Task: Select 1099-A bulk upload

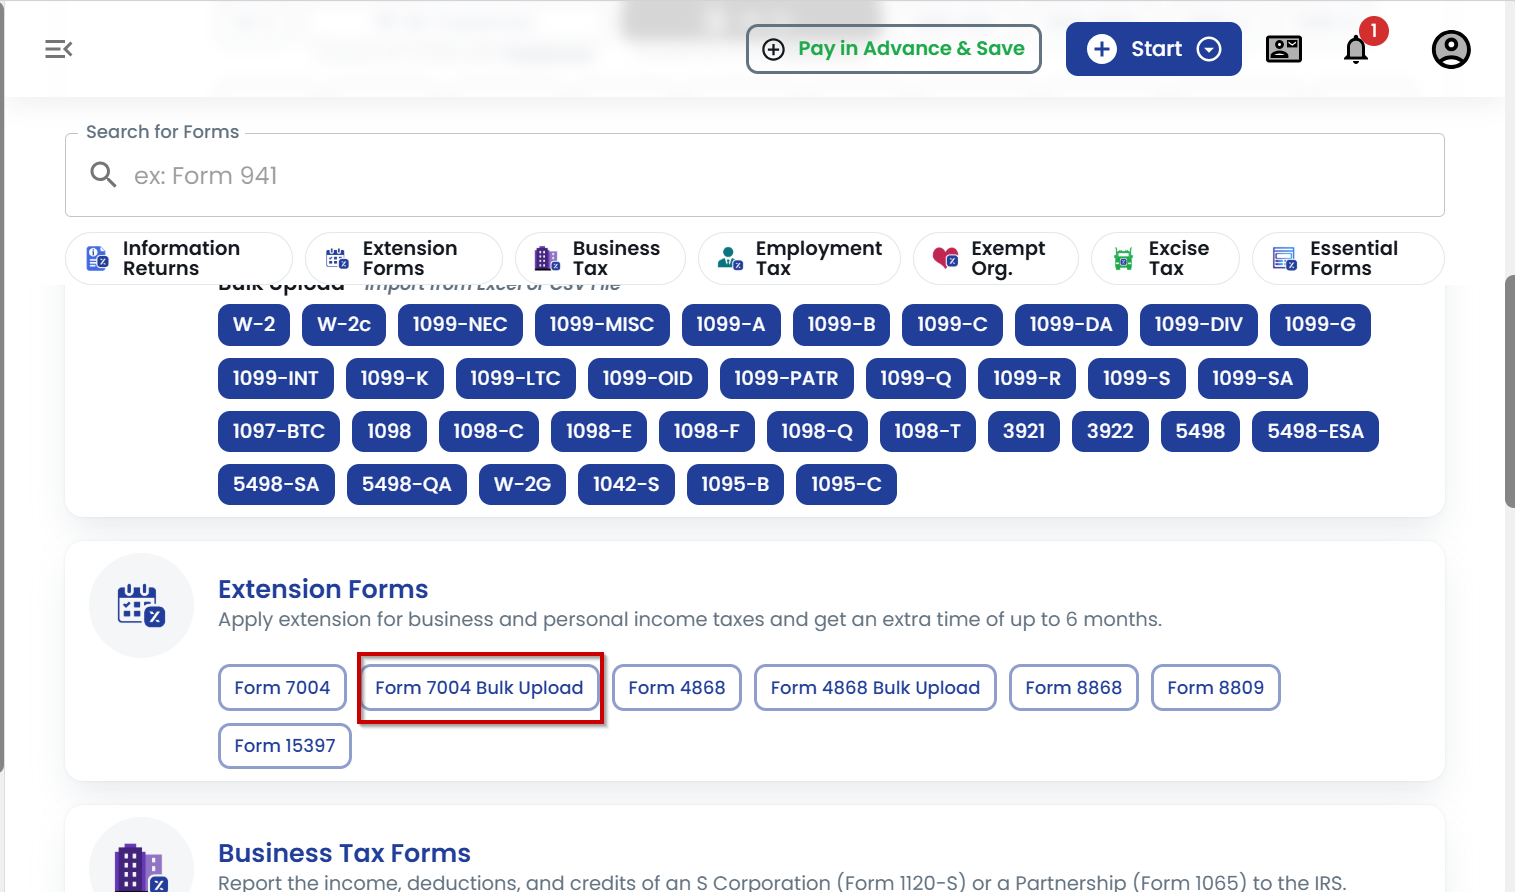Action: point(731,324)
